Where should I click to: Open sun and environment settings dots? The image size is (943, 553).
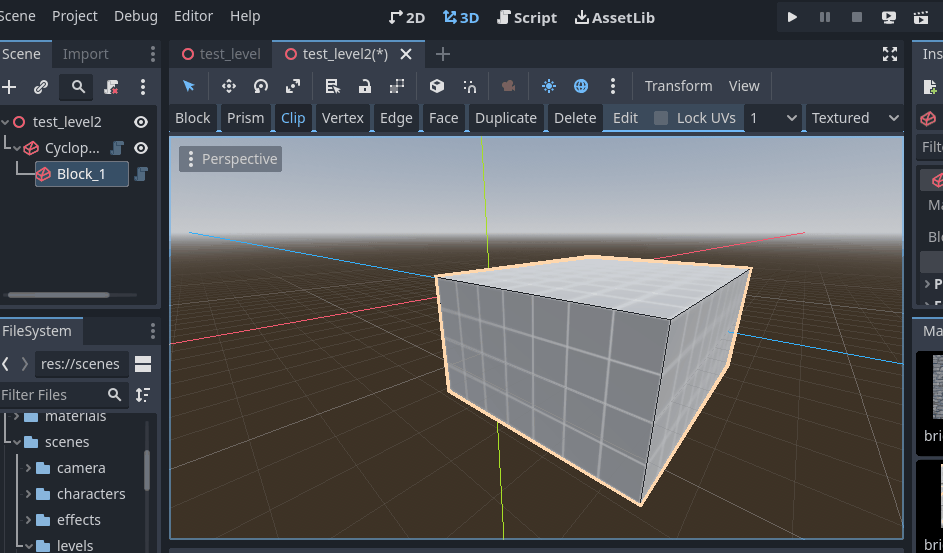click(x=613, y=86)
